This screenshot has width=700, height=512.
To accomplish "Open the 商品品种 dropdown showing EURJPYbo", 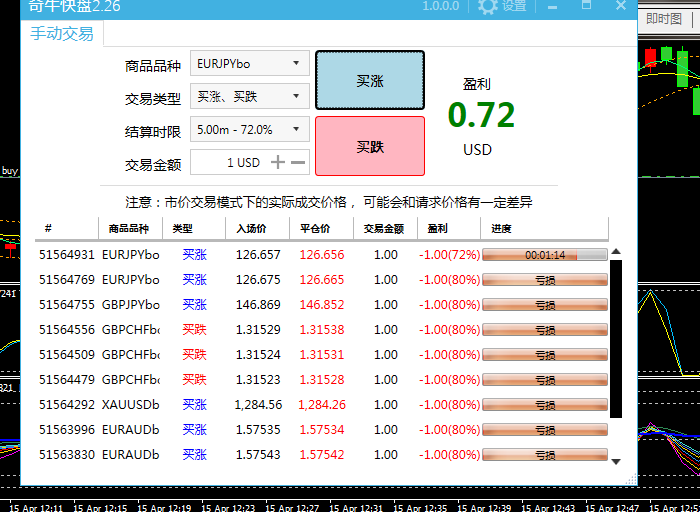I will tap(249, 64).
